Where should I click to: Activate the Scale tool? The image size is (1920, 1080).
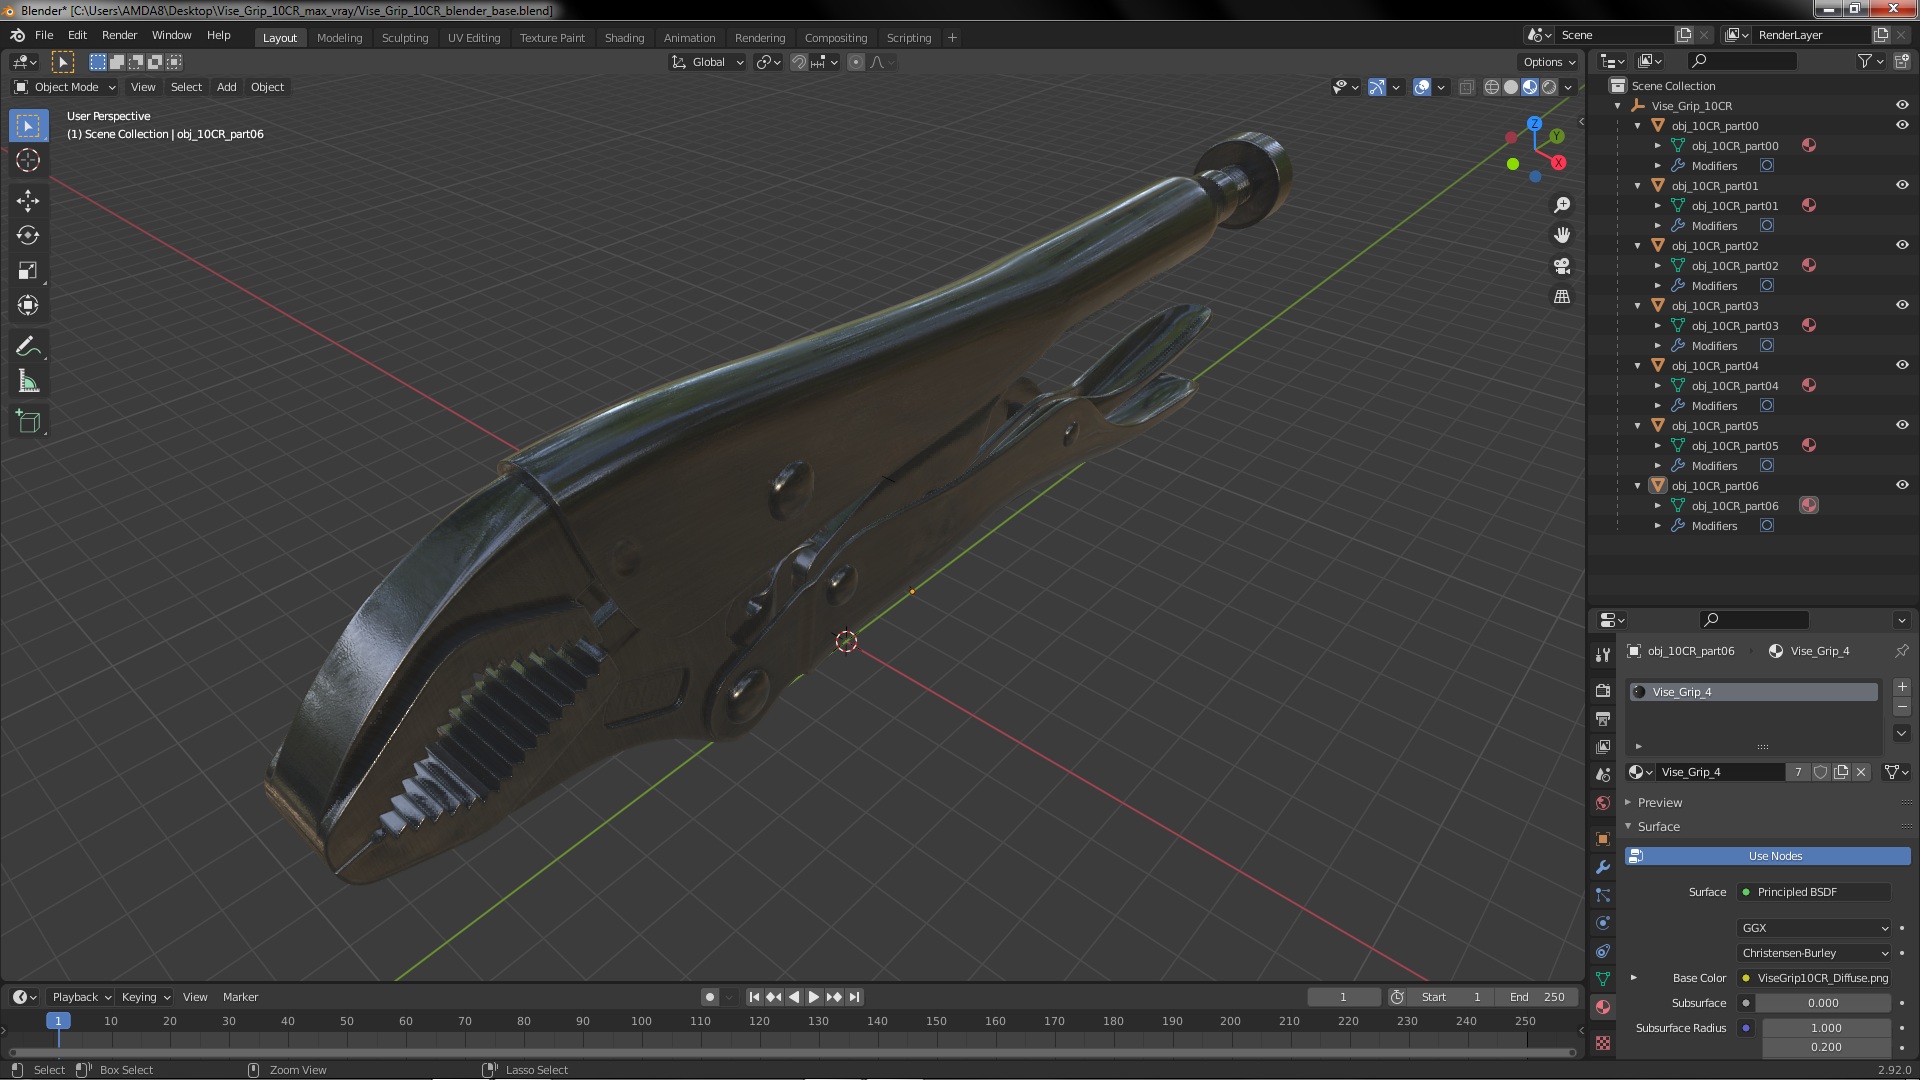coord(28,270)
